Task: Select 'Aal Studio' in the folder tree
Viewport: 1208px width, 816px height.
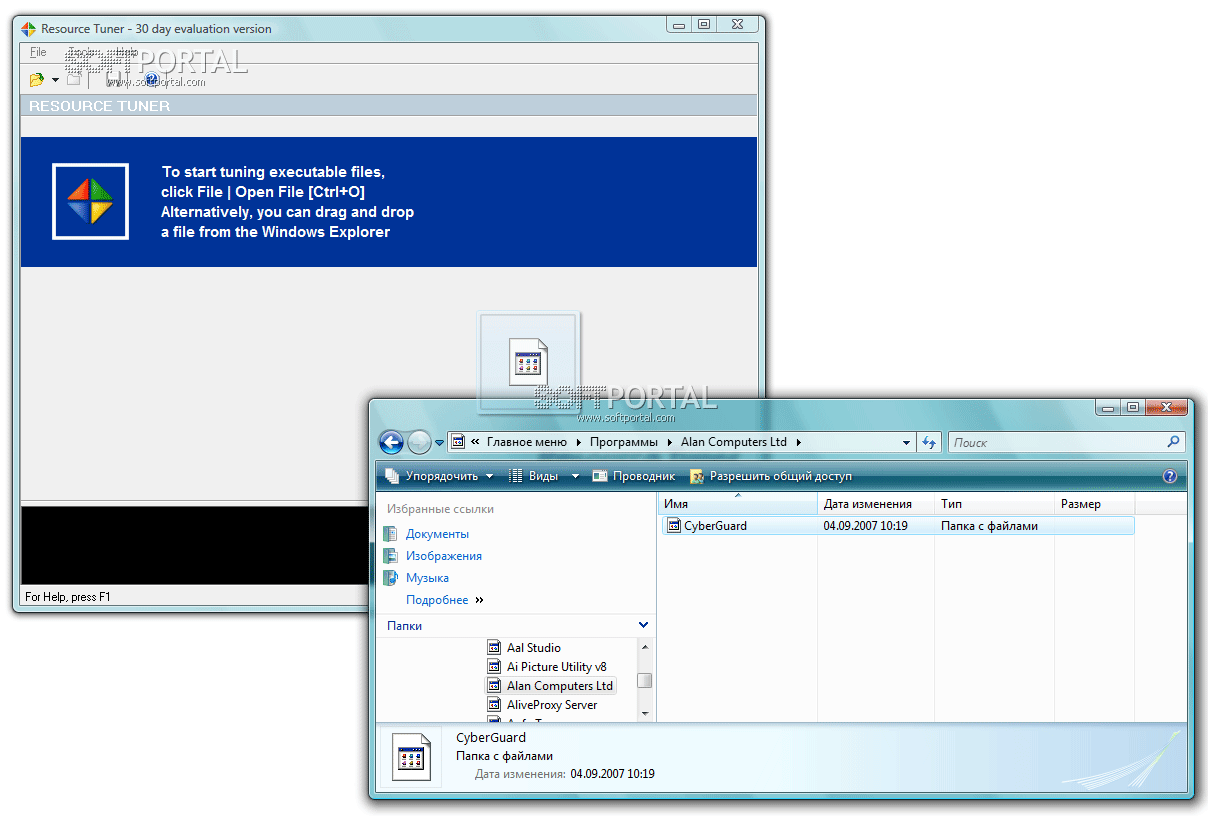Action: click(534, 648)
